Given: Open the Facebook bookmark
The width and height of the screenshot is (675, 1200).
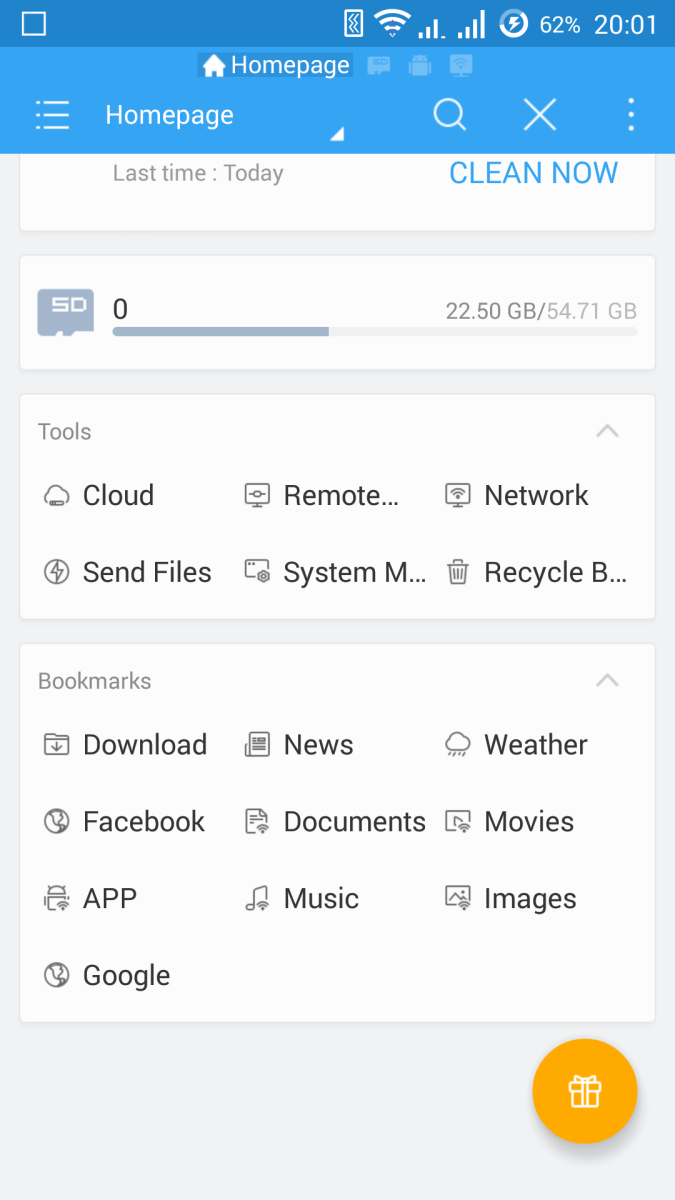Looking at the screenshot, I should 124,821.
